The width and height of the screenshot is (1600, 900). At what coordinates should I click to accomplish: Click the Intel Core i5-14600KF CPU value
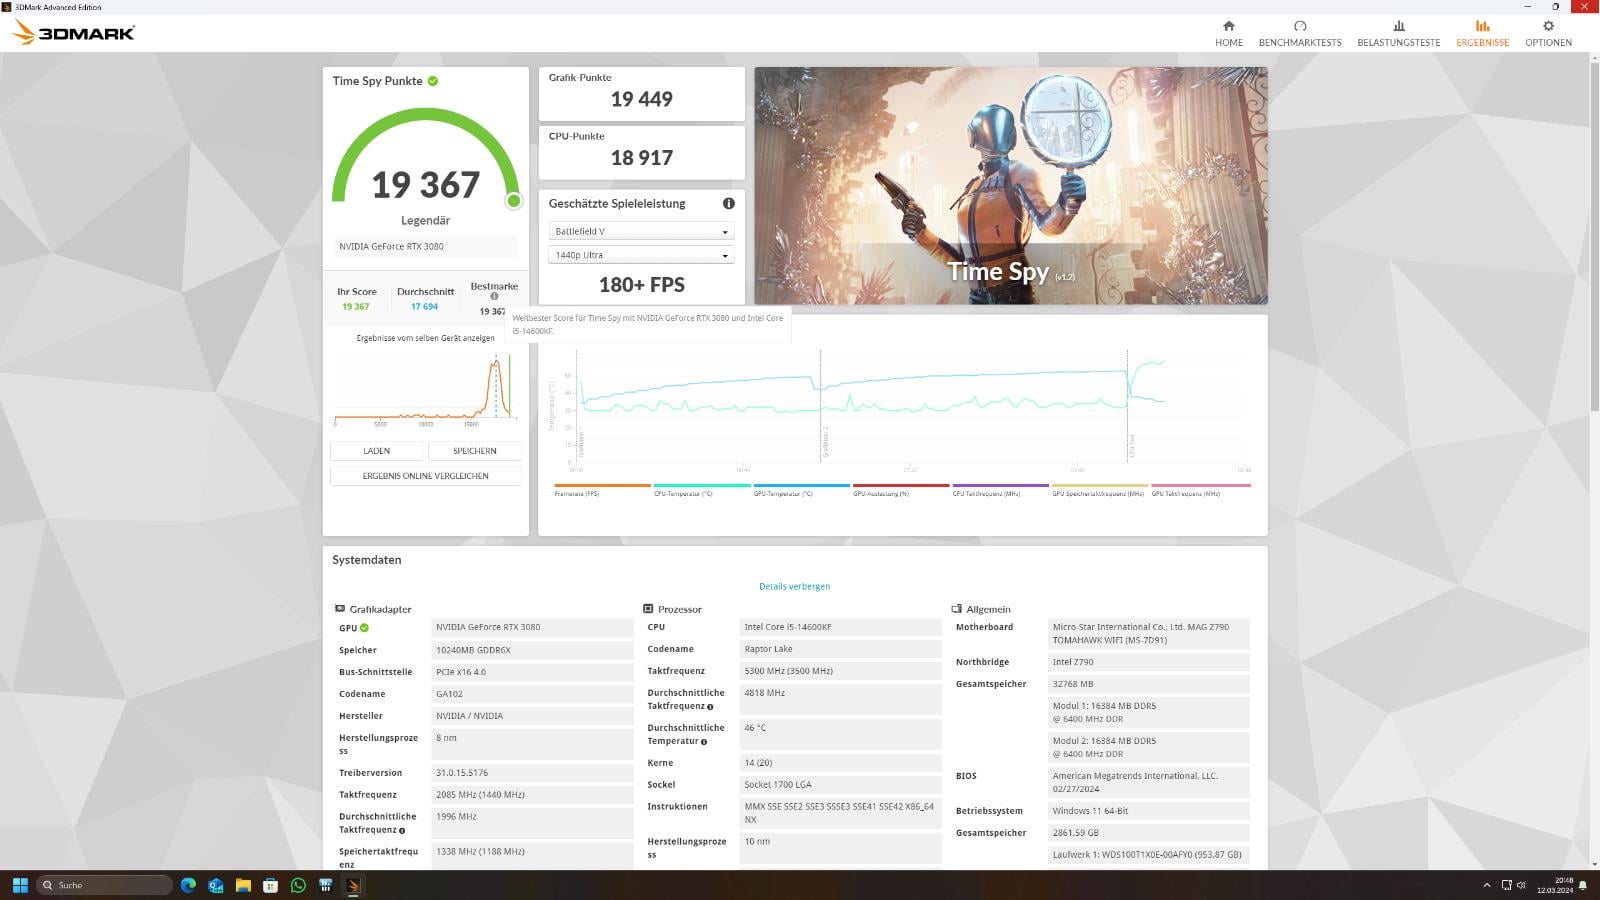(838, 627)
